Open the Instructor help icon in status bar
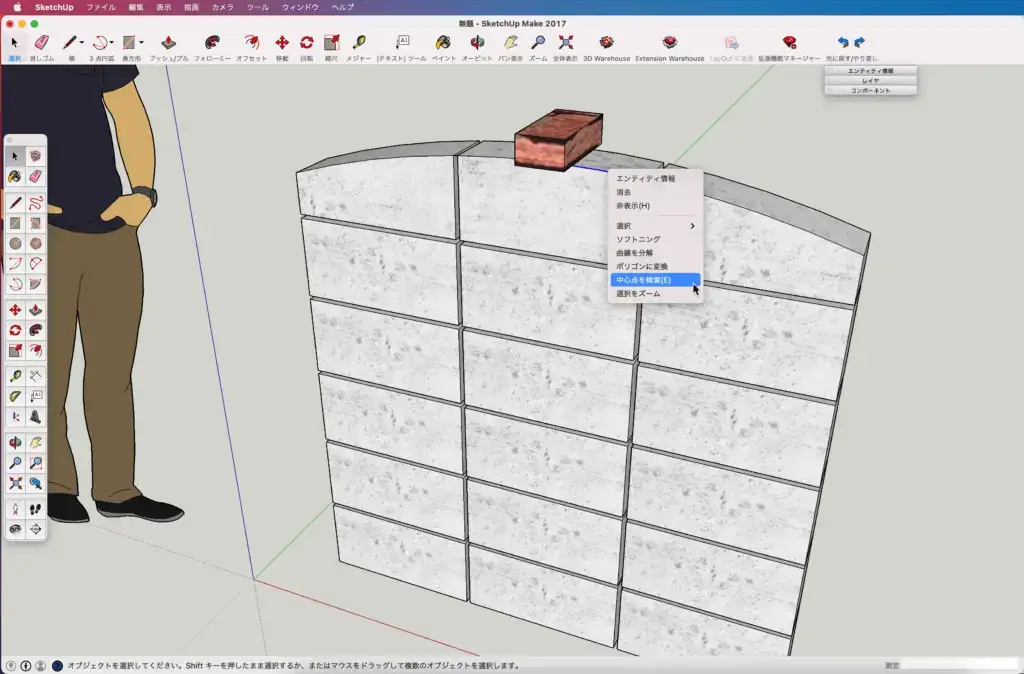1024x674 pixels. pyautogui.click(x=57, y=666)
